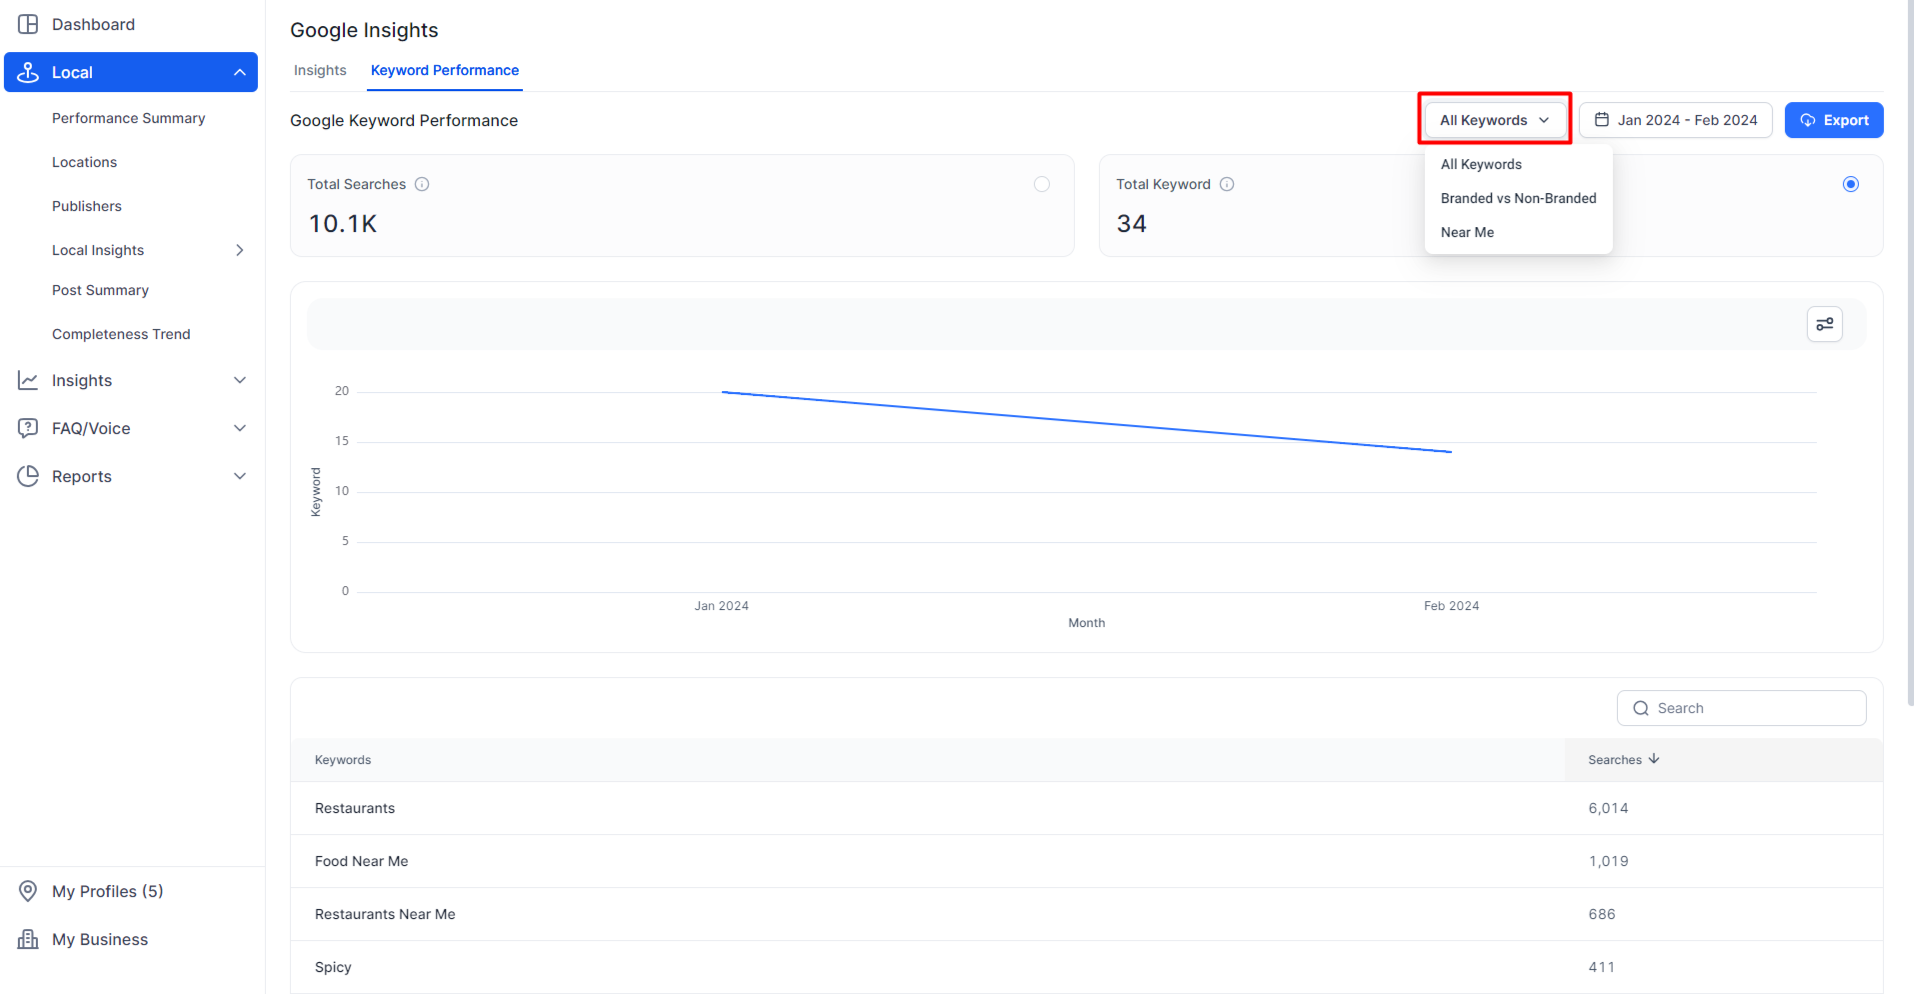The image size is (1914, 994).
Task: Open Post Summary in sidebar
Action: point(100,290)
